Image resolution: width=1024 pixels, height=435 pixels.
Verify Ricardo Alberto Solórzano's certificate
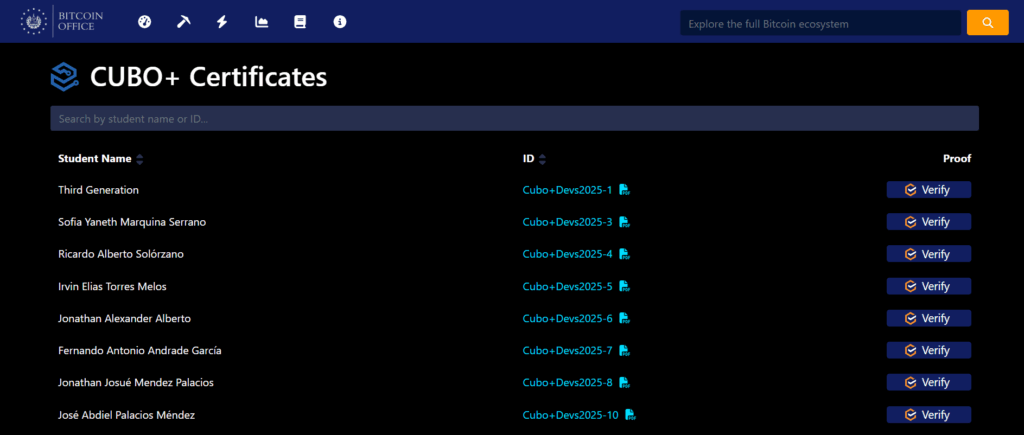[928, 254]
